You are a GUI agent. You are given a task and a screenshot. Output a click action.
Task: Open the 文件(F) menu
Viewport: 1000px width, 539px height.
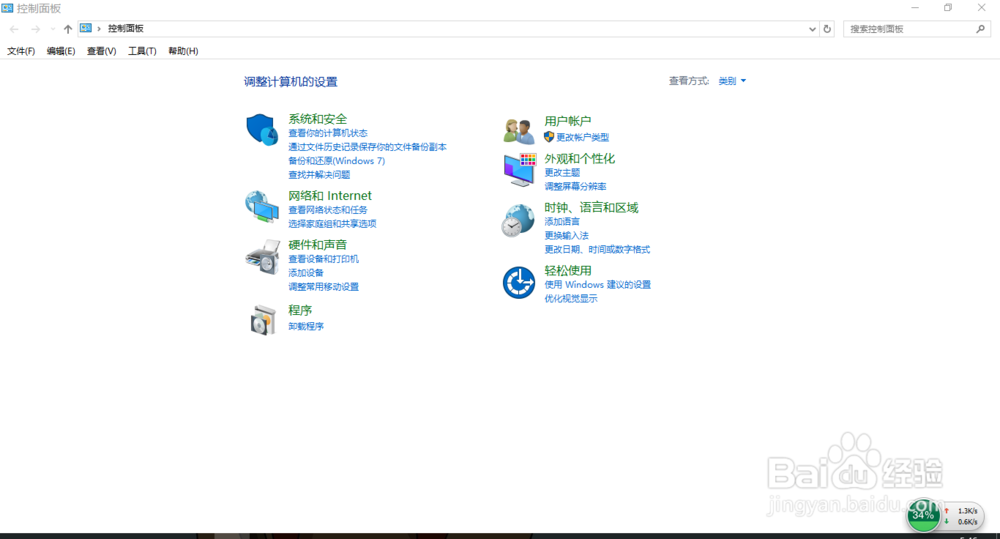click(x=21, y=51)
